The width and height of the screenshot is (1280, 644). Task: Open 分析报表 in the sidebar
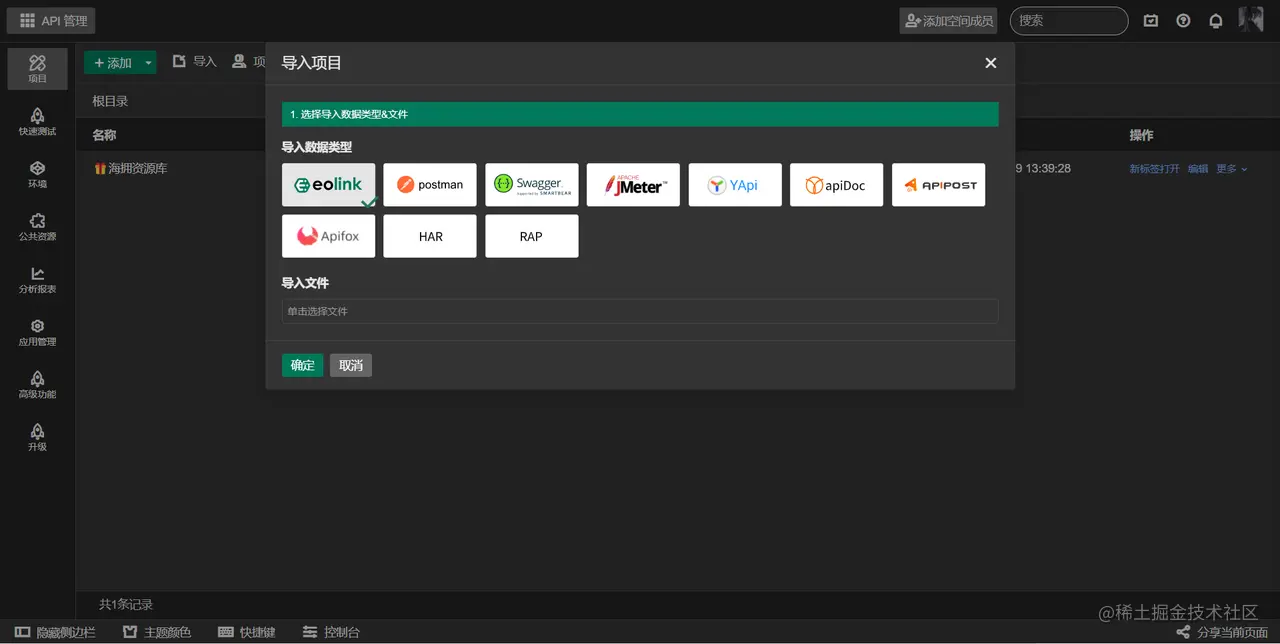[37, 279]
